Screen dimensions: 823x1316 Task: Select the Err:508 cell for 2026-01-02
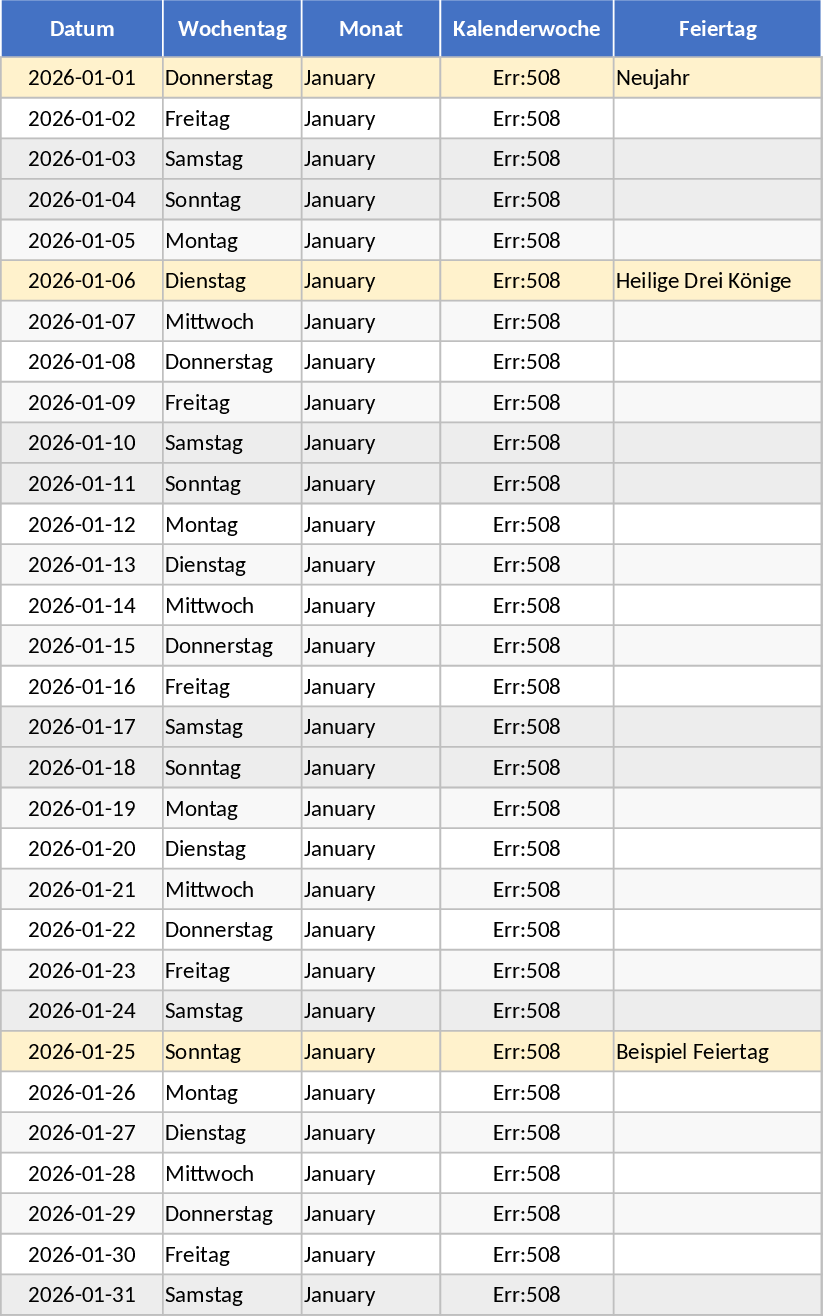(x=527, y=119)
